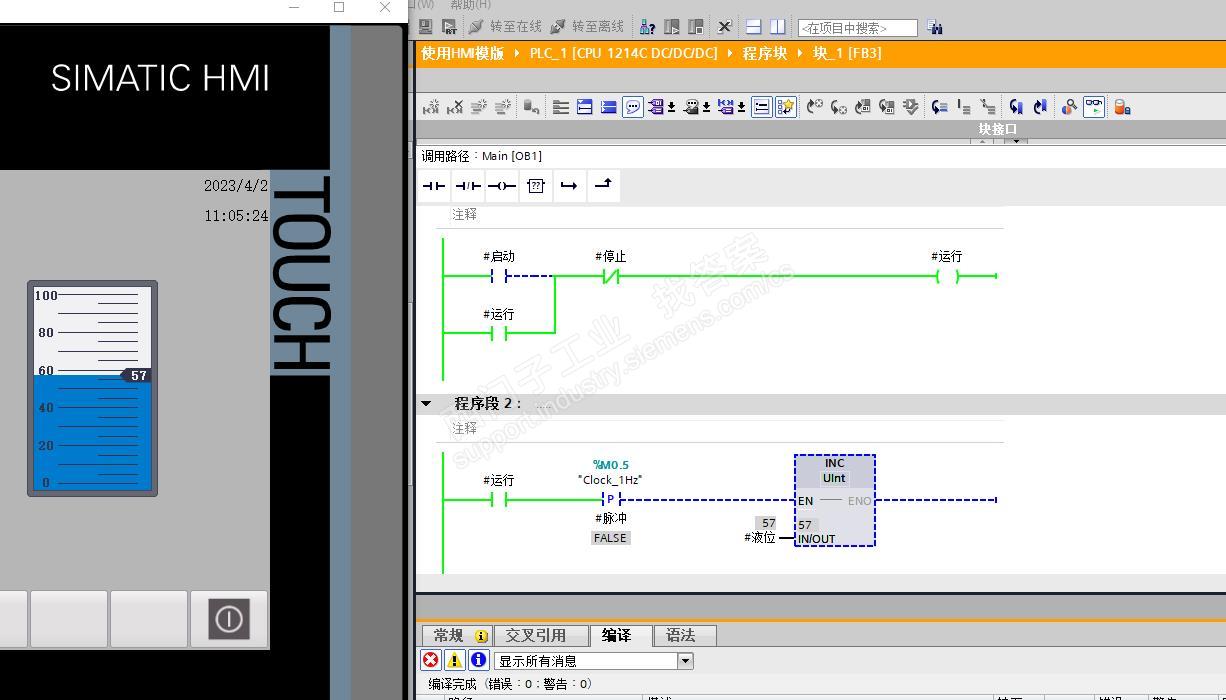Image resolution: width=1226 pixels, height=700 pixels.
Task: Click PLC_1 in the breadcrumb path
Action: (623, 53)
